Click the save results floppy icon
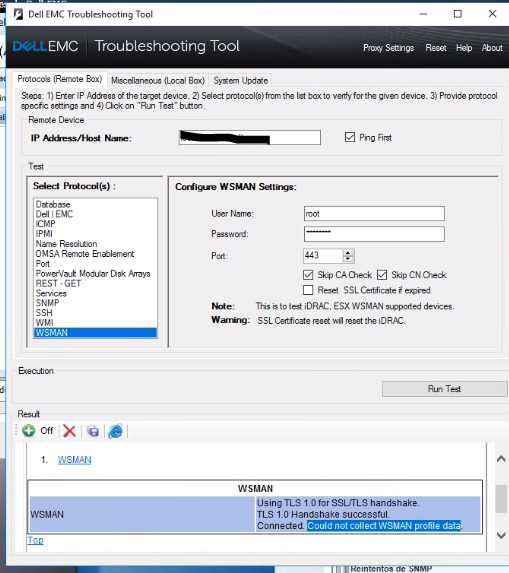 click(93, 432)
